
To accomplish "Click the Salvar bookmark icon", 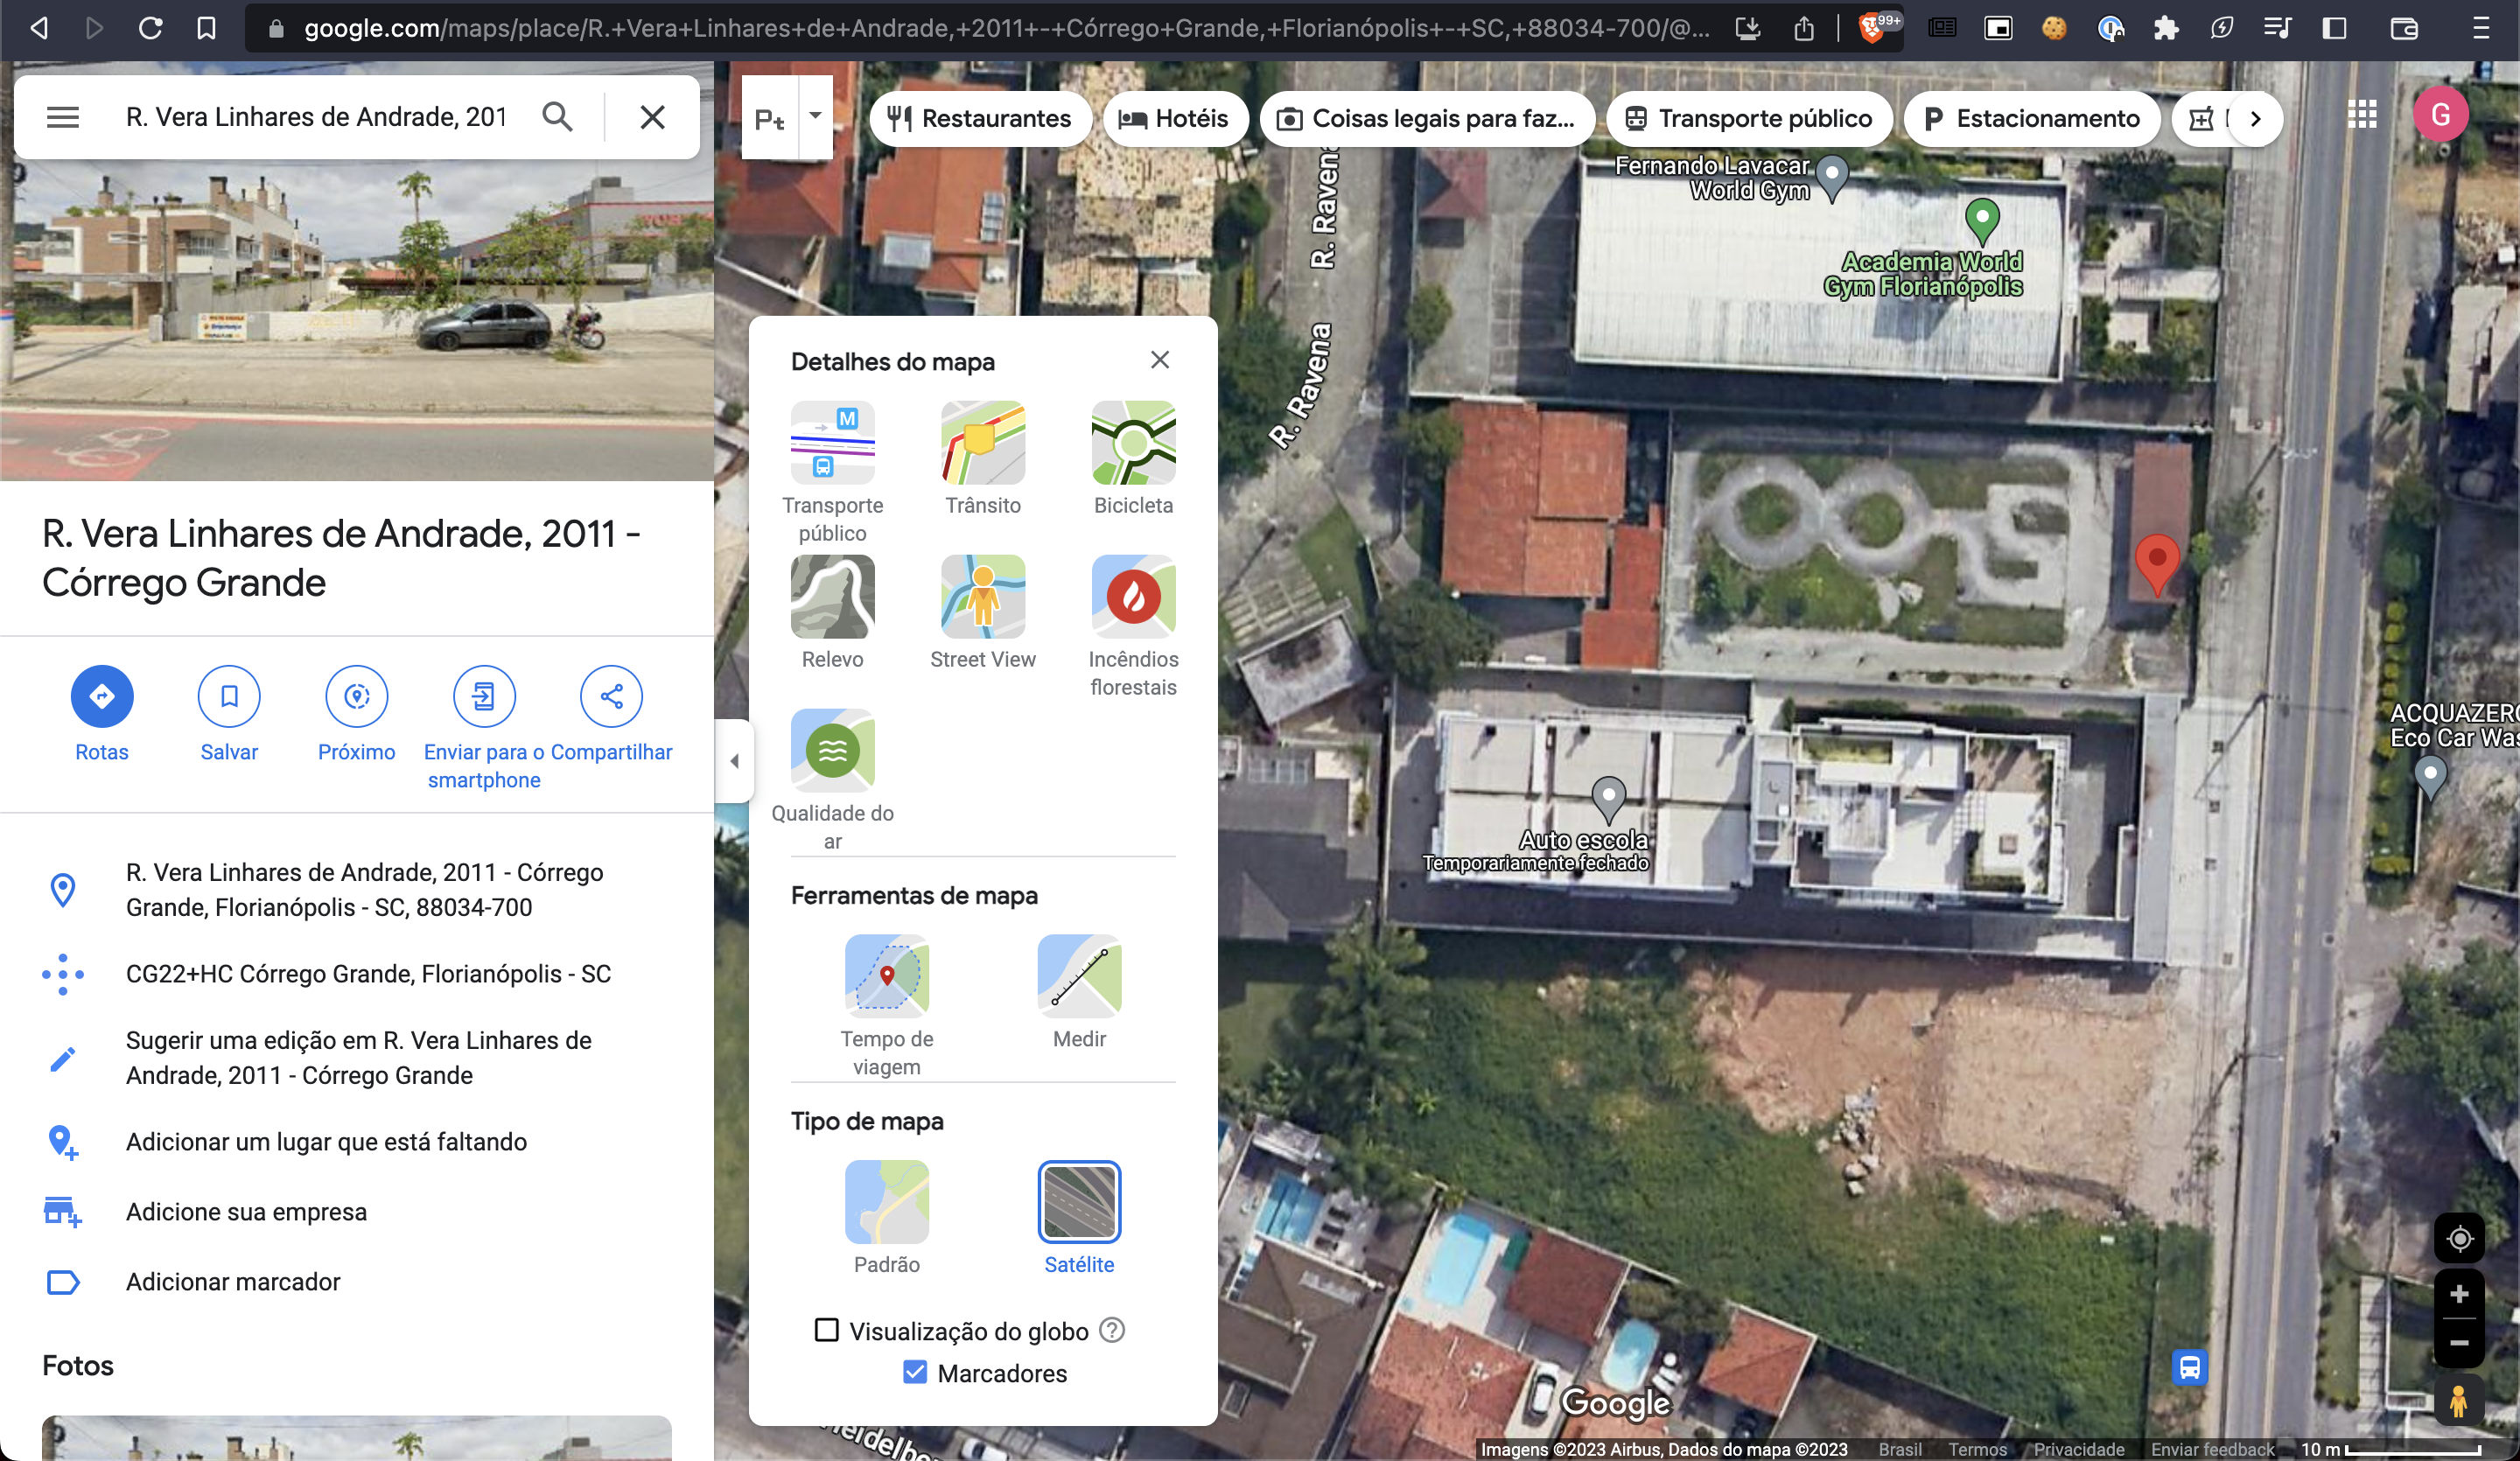I will [x=229, y=696].
